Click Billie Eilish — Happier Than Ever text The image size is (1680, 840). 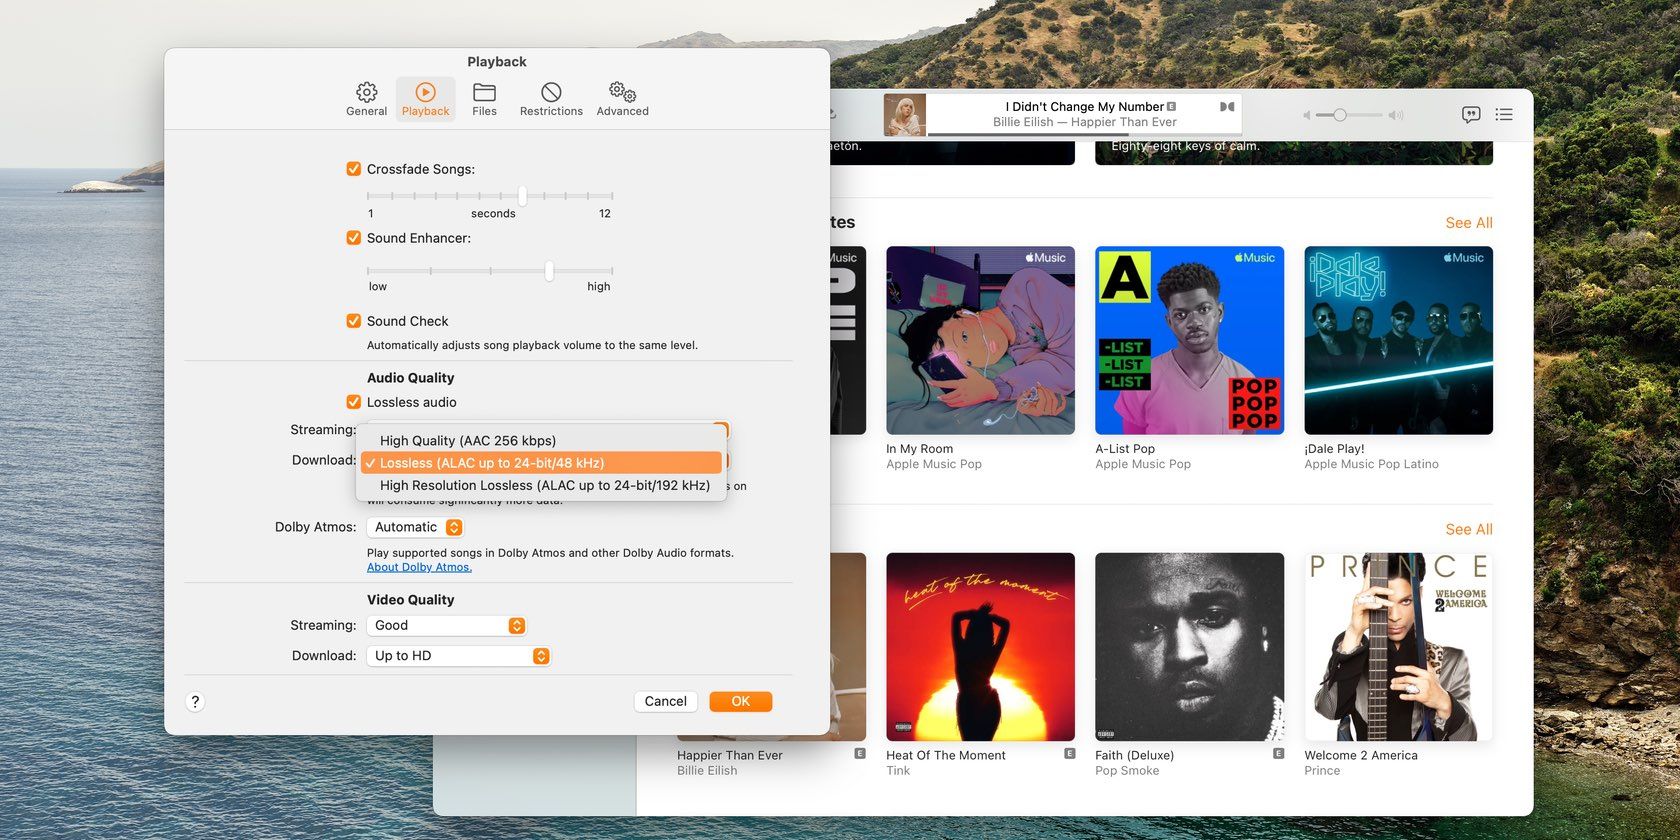coord(1084,122)
